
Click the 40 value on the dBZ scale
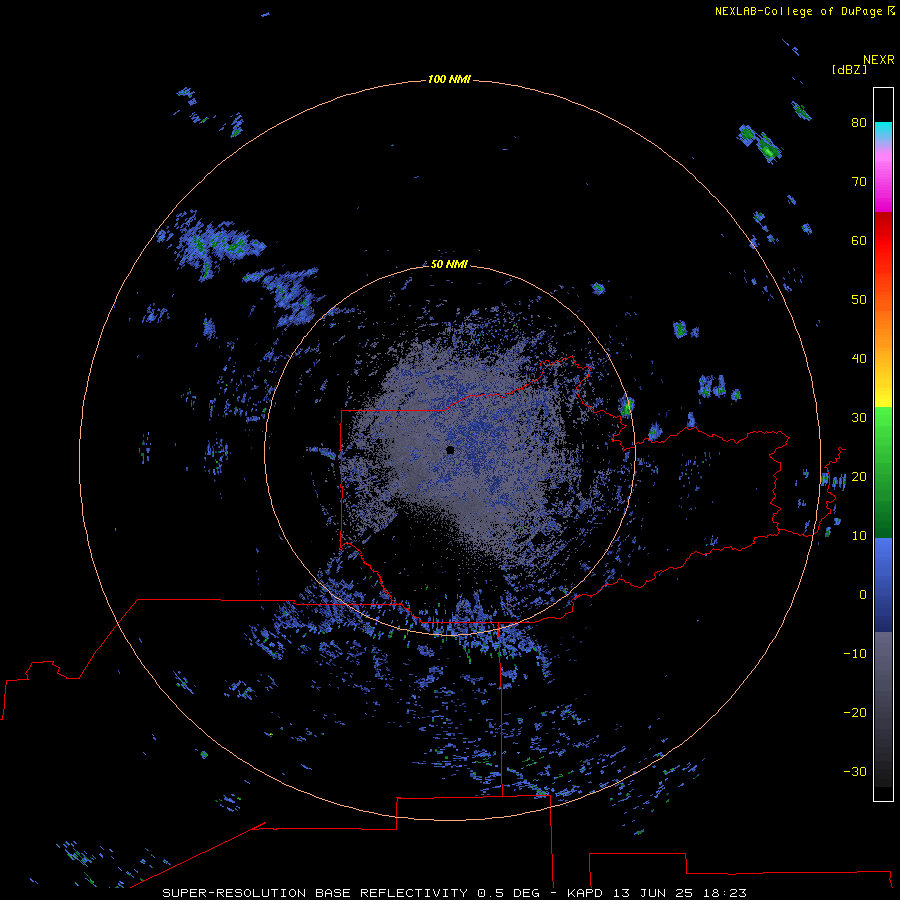coord(859,359)
